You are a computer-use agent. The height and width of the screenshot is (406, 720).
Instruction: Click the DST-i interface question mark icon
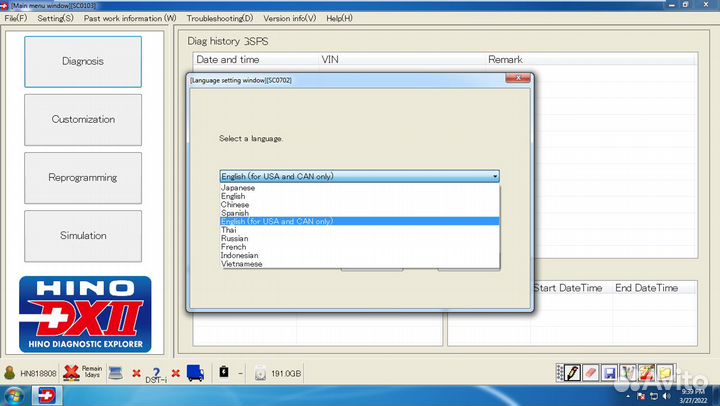tap(155, 373)
